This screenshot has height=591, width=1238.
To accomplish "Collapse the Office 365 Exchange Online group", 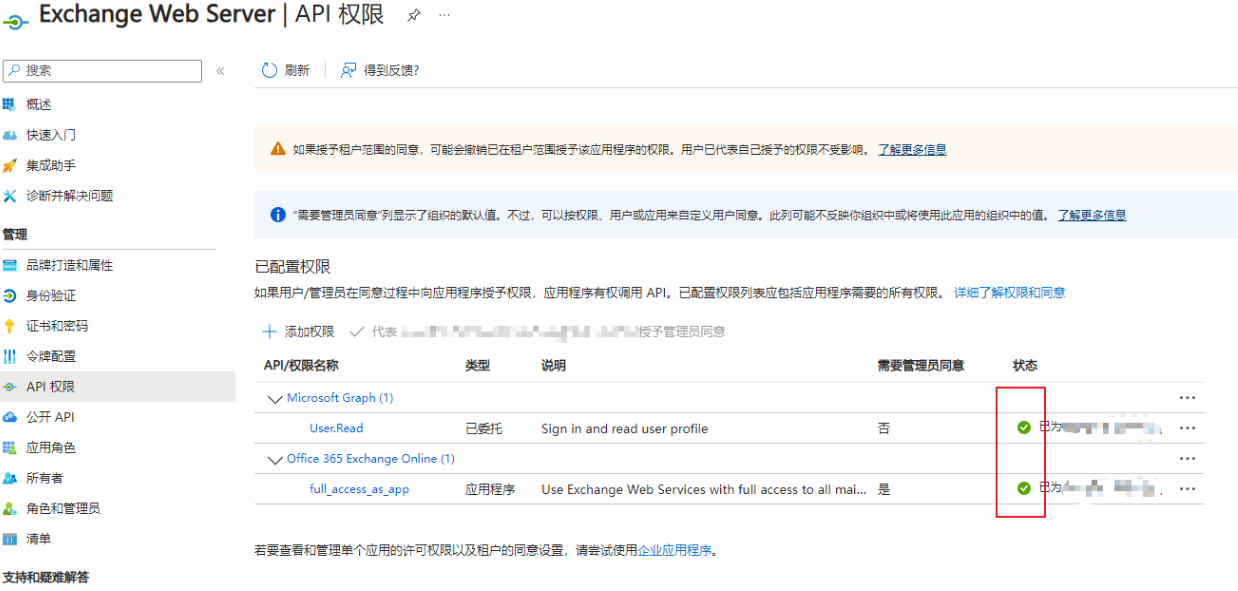I will pos(275,459).
